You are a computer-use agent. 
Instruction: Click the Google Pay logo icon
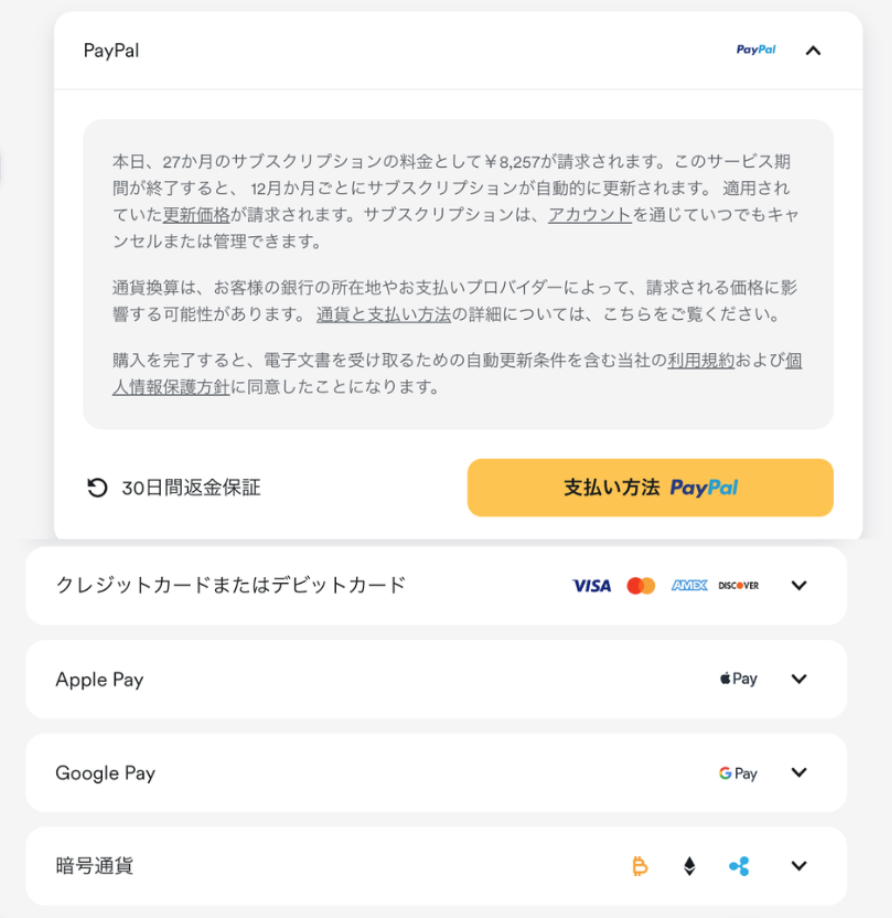(x=738, y=773)
